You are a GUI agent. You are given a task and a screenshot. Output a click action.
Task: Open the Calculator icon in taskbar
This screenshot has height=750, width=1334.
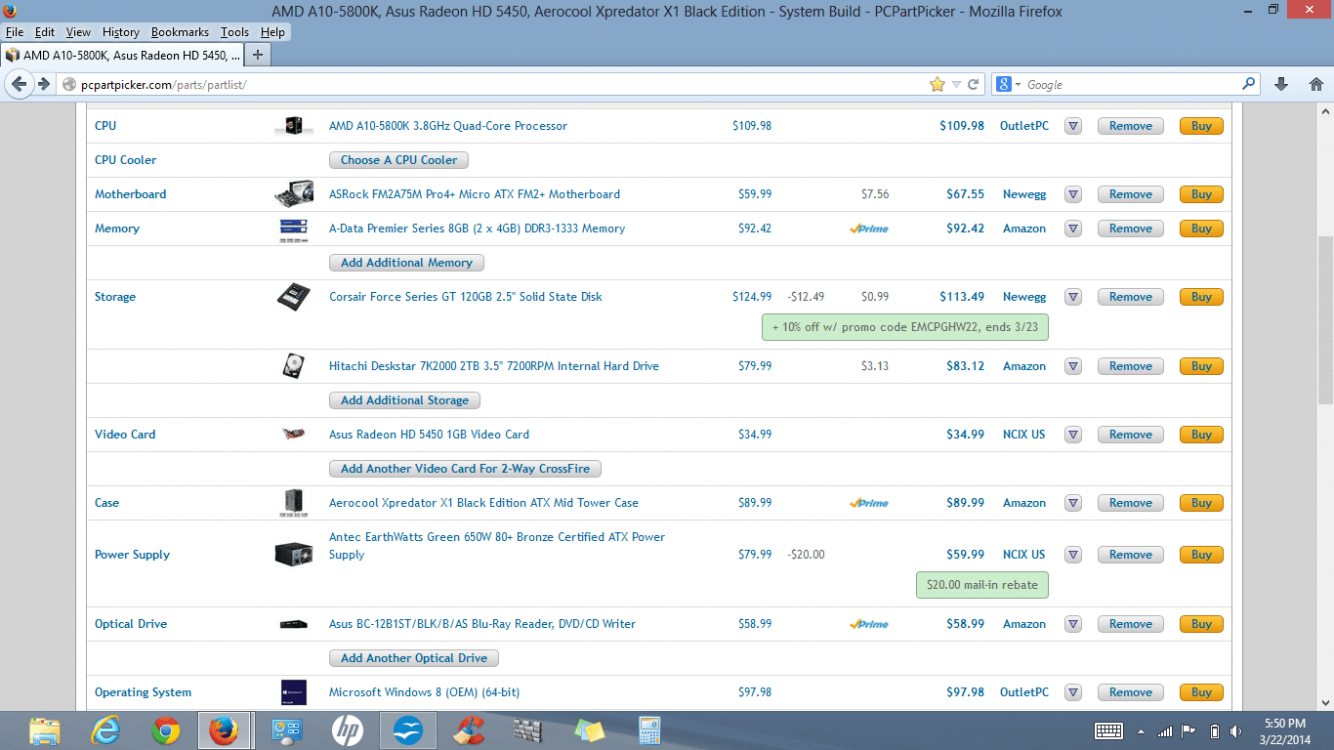point(650,731)
